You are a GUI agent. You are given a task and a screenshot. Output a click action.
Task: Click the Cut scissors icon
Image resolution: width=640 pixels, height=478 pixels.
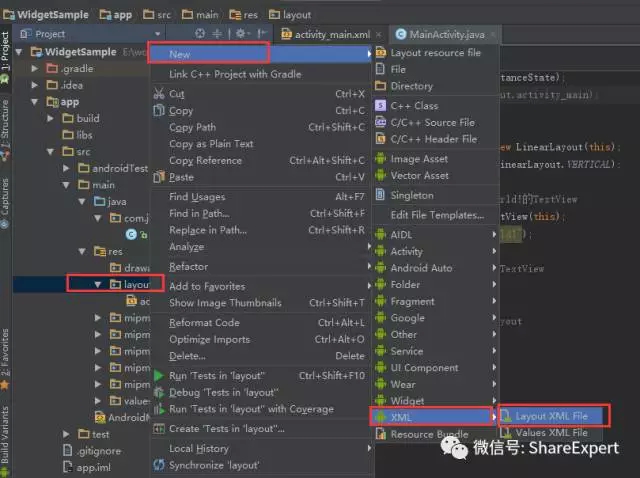pos(159,93)
